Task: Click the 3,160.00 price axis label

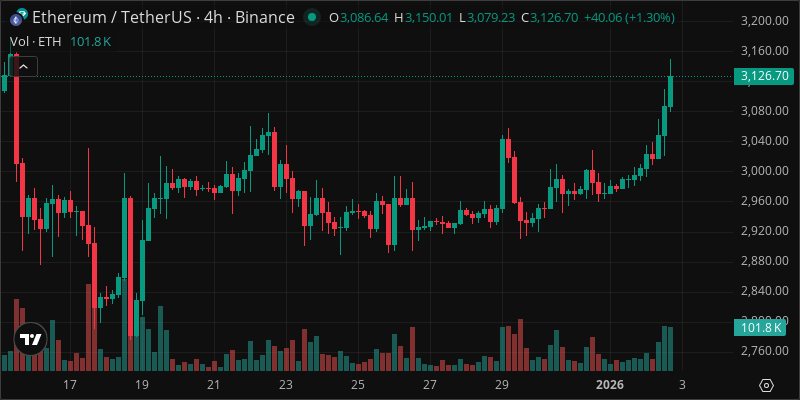Action: [x=764, y=51]
